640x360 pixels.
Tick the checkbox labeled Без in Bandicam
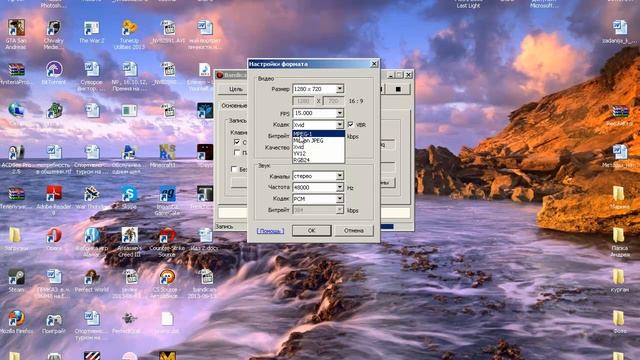234,169
